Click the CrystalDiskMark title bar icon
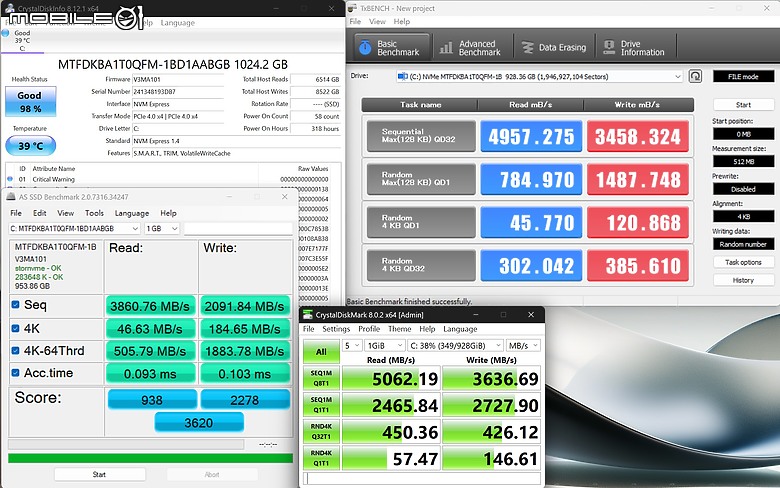 pos(308,314)
